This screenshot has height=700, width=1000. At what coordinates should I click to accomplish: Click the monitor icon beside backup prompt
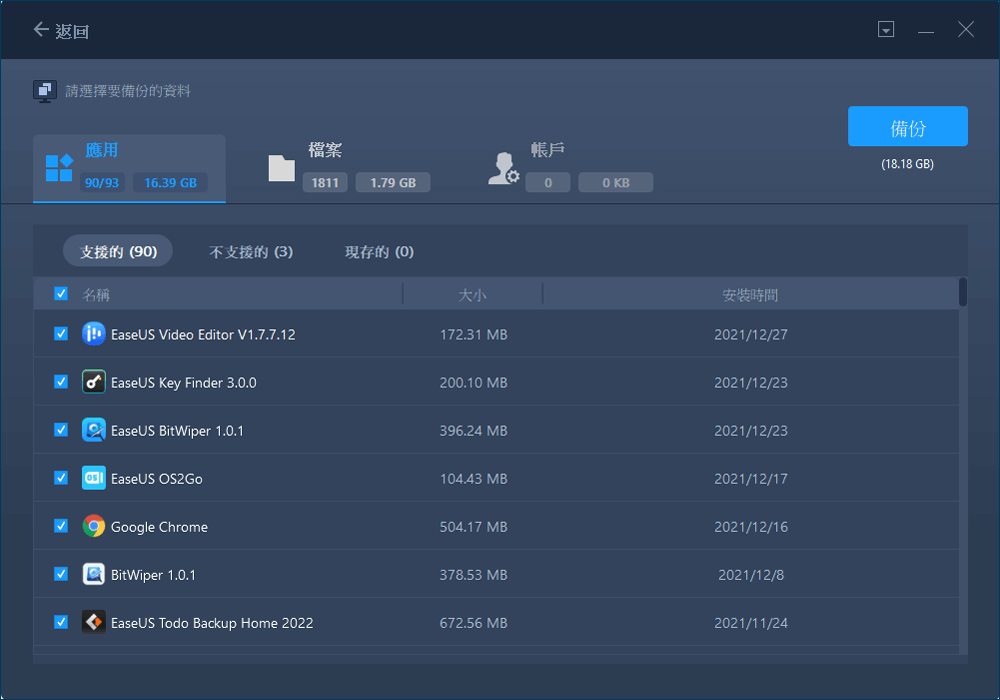[45, 91]
